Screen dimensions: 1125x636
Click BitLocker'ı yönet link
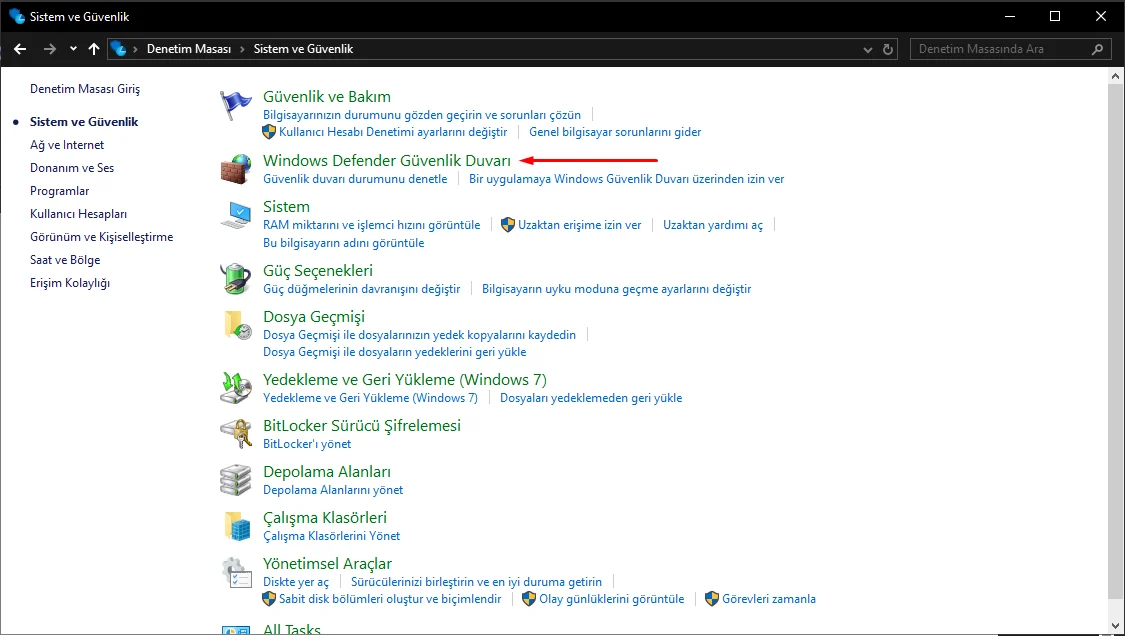(x=307, y=444)
